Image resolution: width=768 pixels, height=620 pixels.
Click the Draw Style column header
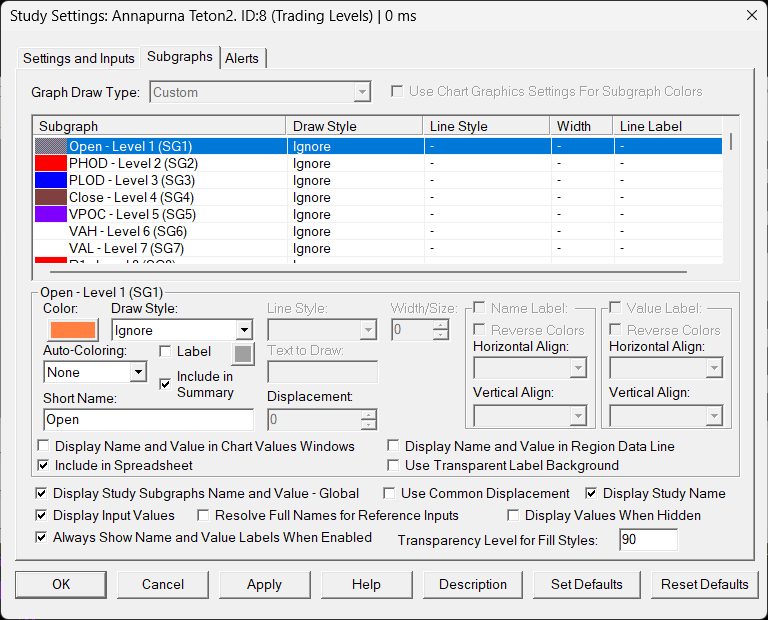[x=354, y=126]
